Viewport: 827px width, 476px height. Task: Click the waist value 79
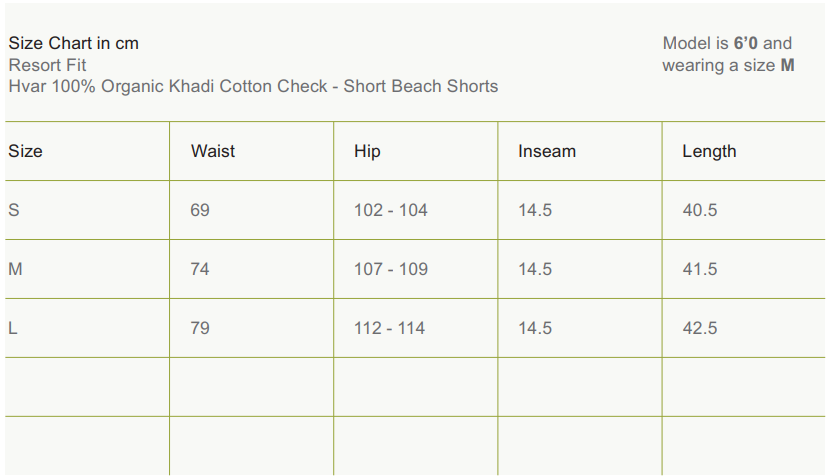pos(200,328)
